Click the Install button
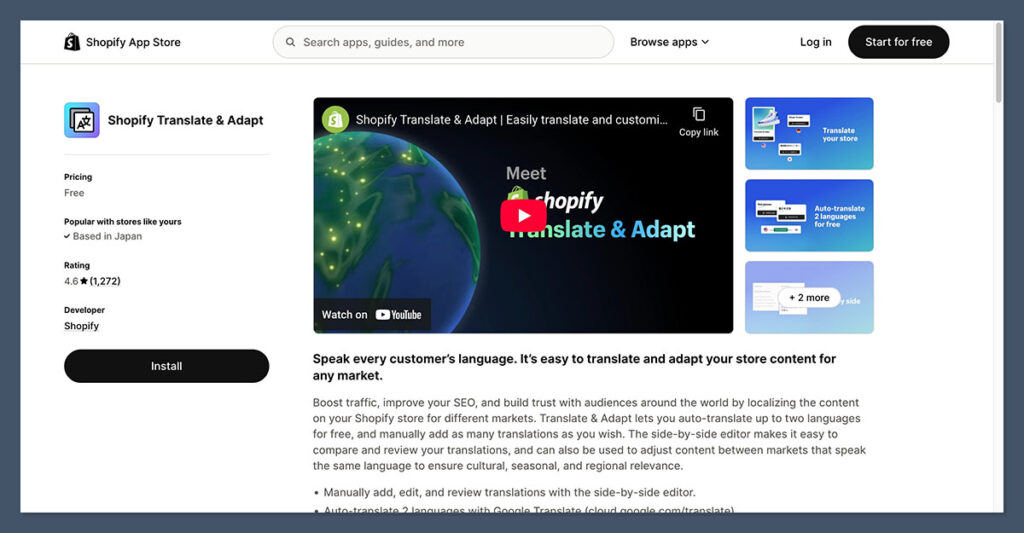This screenshot has width=1024, height=533. pyautogui.click(x=167, y=366)
